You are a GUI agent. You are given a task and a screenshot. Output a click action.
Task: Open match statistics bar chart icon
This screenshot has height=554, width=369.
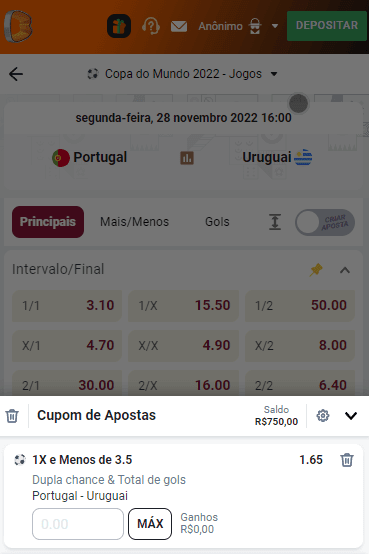pyautogui.click(x=187, y=158)
